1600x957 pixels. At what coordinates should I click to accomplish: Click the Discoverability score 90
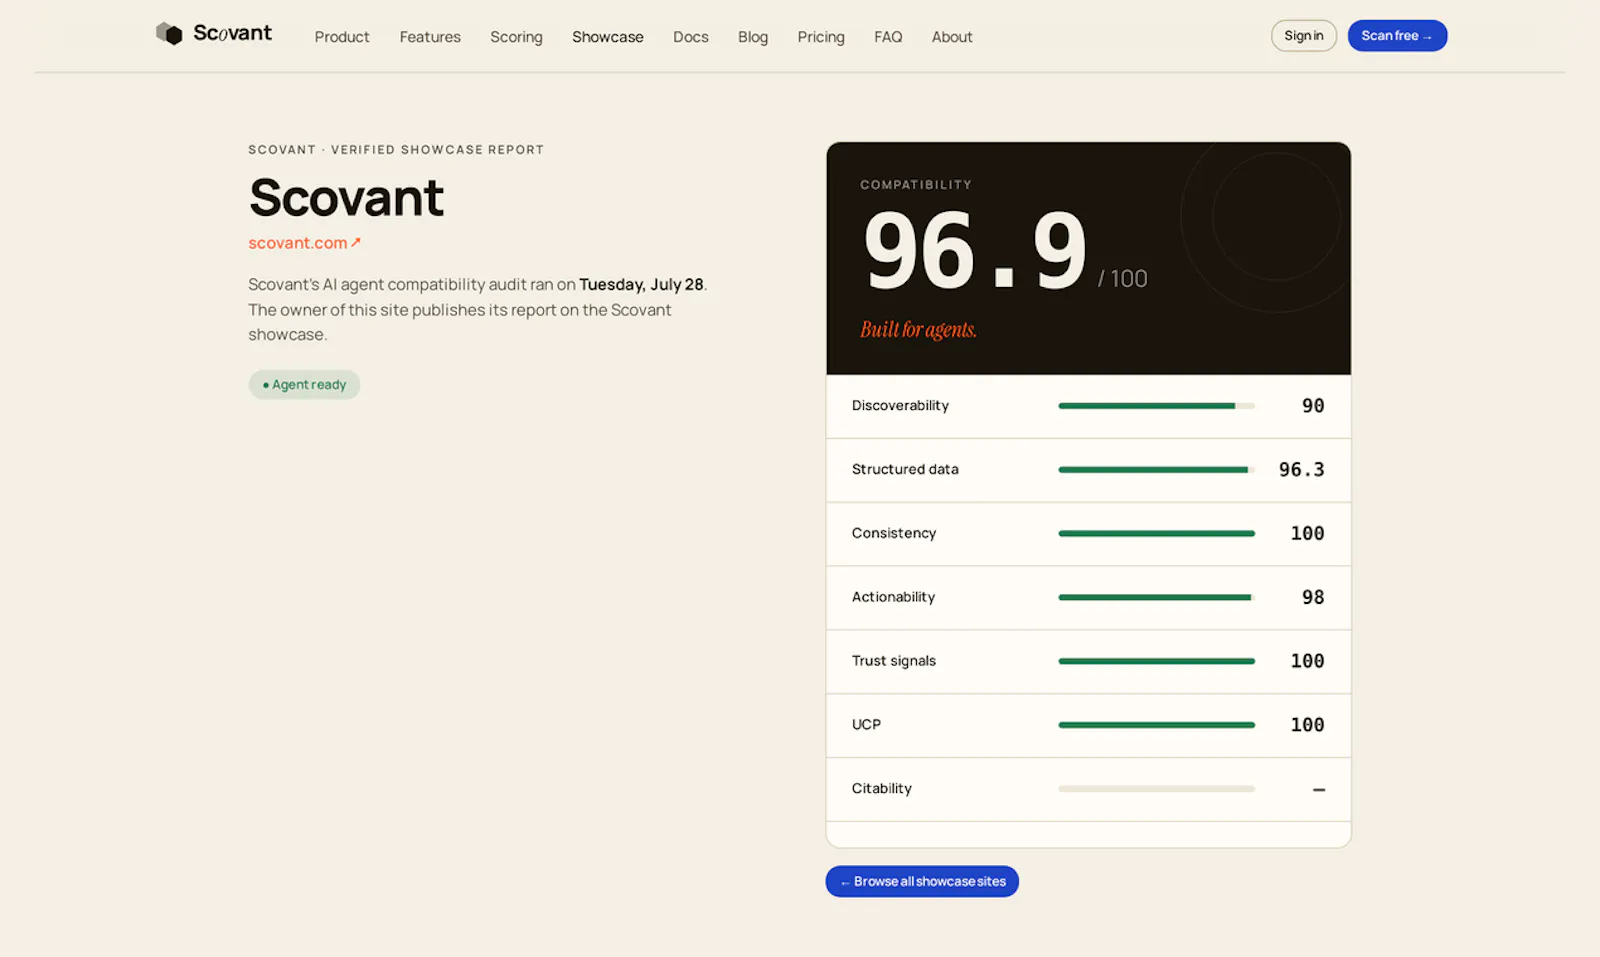[x=1313, y=406]
